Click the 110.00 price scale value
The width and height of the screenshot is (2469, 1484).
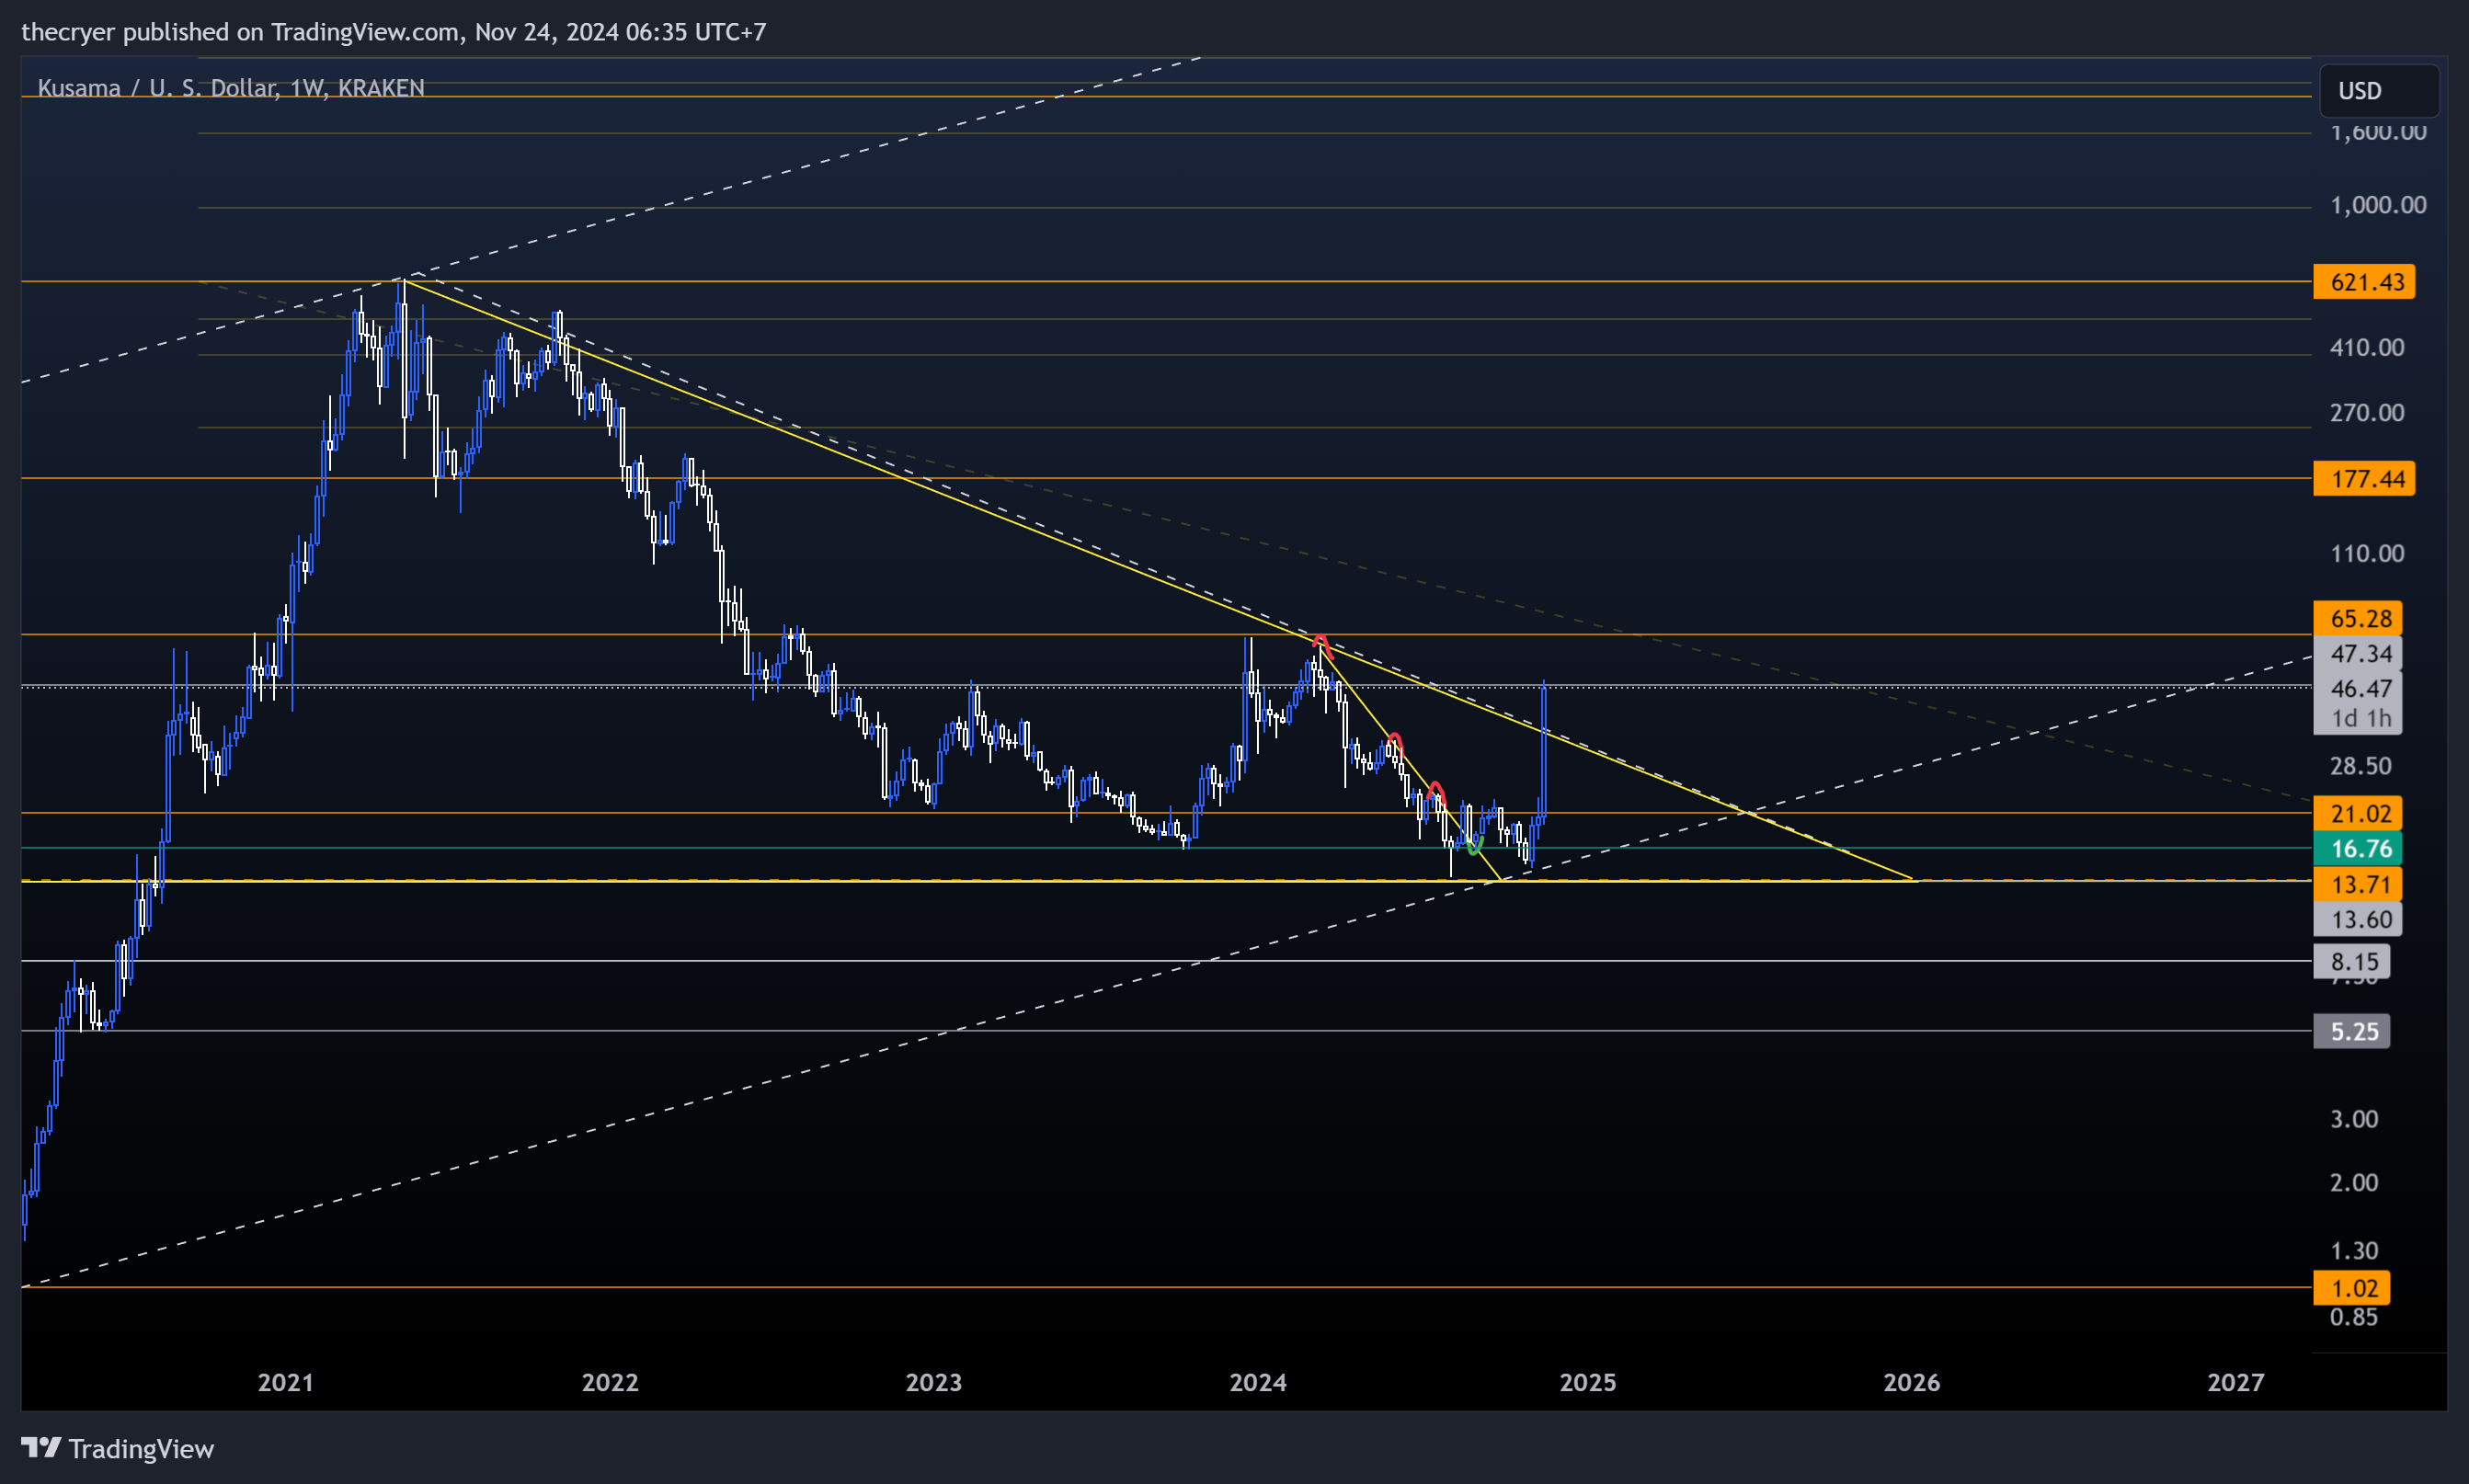pyautogui.click(x=2367, y=554)
